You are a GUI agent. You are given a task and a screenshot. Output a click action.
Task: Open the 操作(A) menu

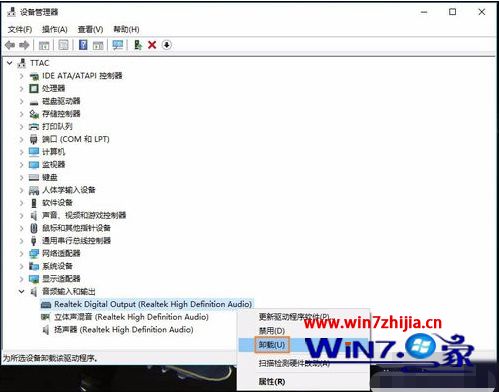[55, 29]
